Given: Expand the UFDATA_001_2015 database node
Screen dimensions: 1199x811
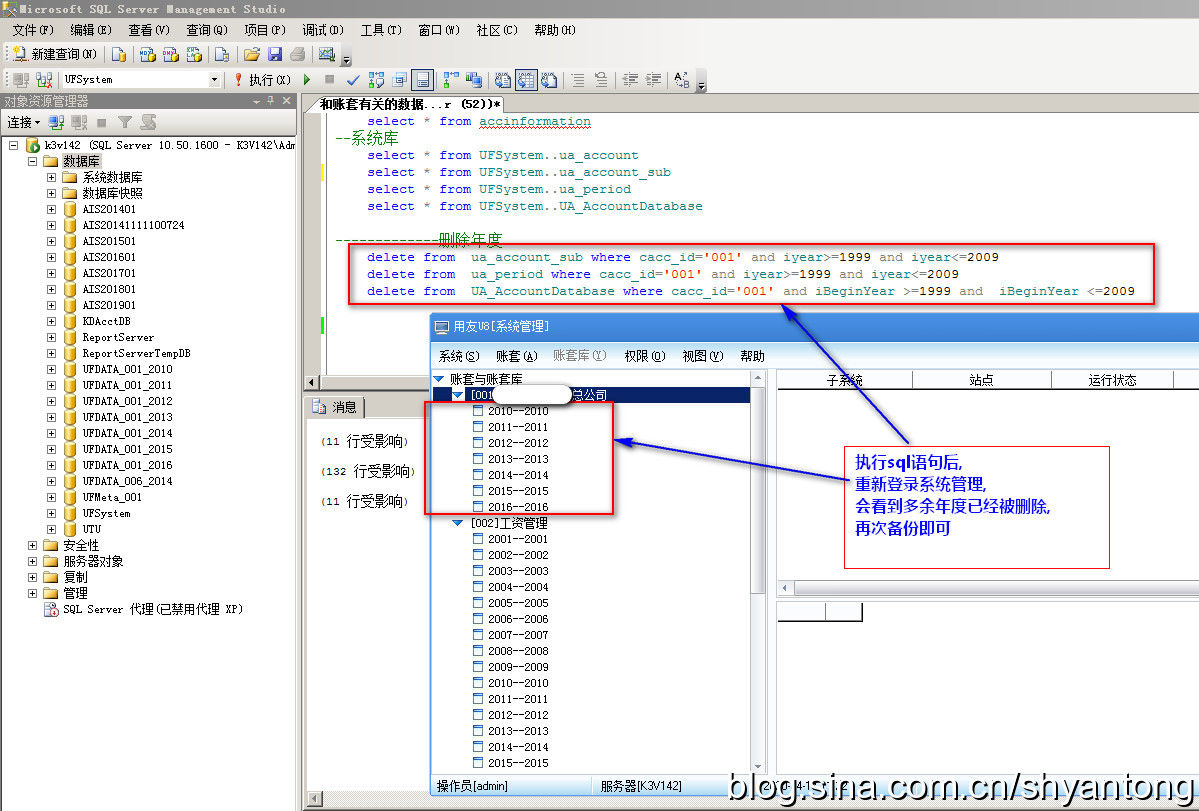Looking at the screenshot, I should (x=52, y=449).
